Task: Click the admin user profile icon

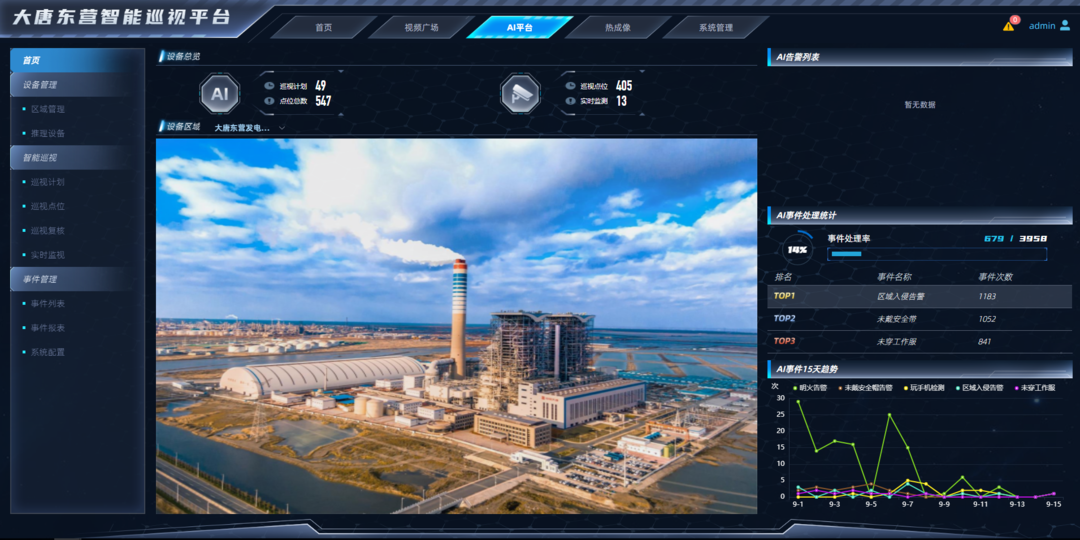Action: (1063, 26)
